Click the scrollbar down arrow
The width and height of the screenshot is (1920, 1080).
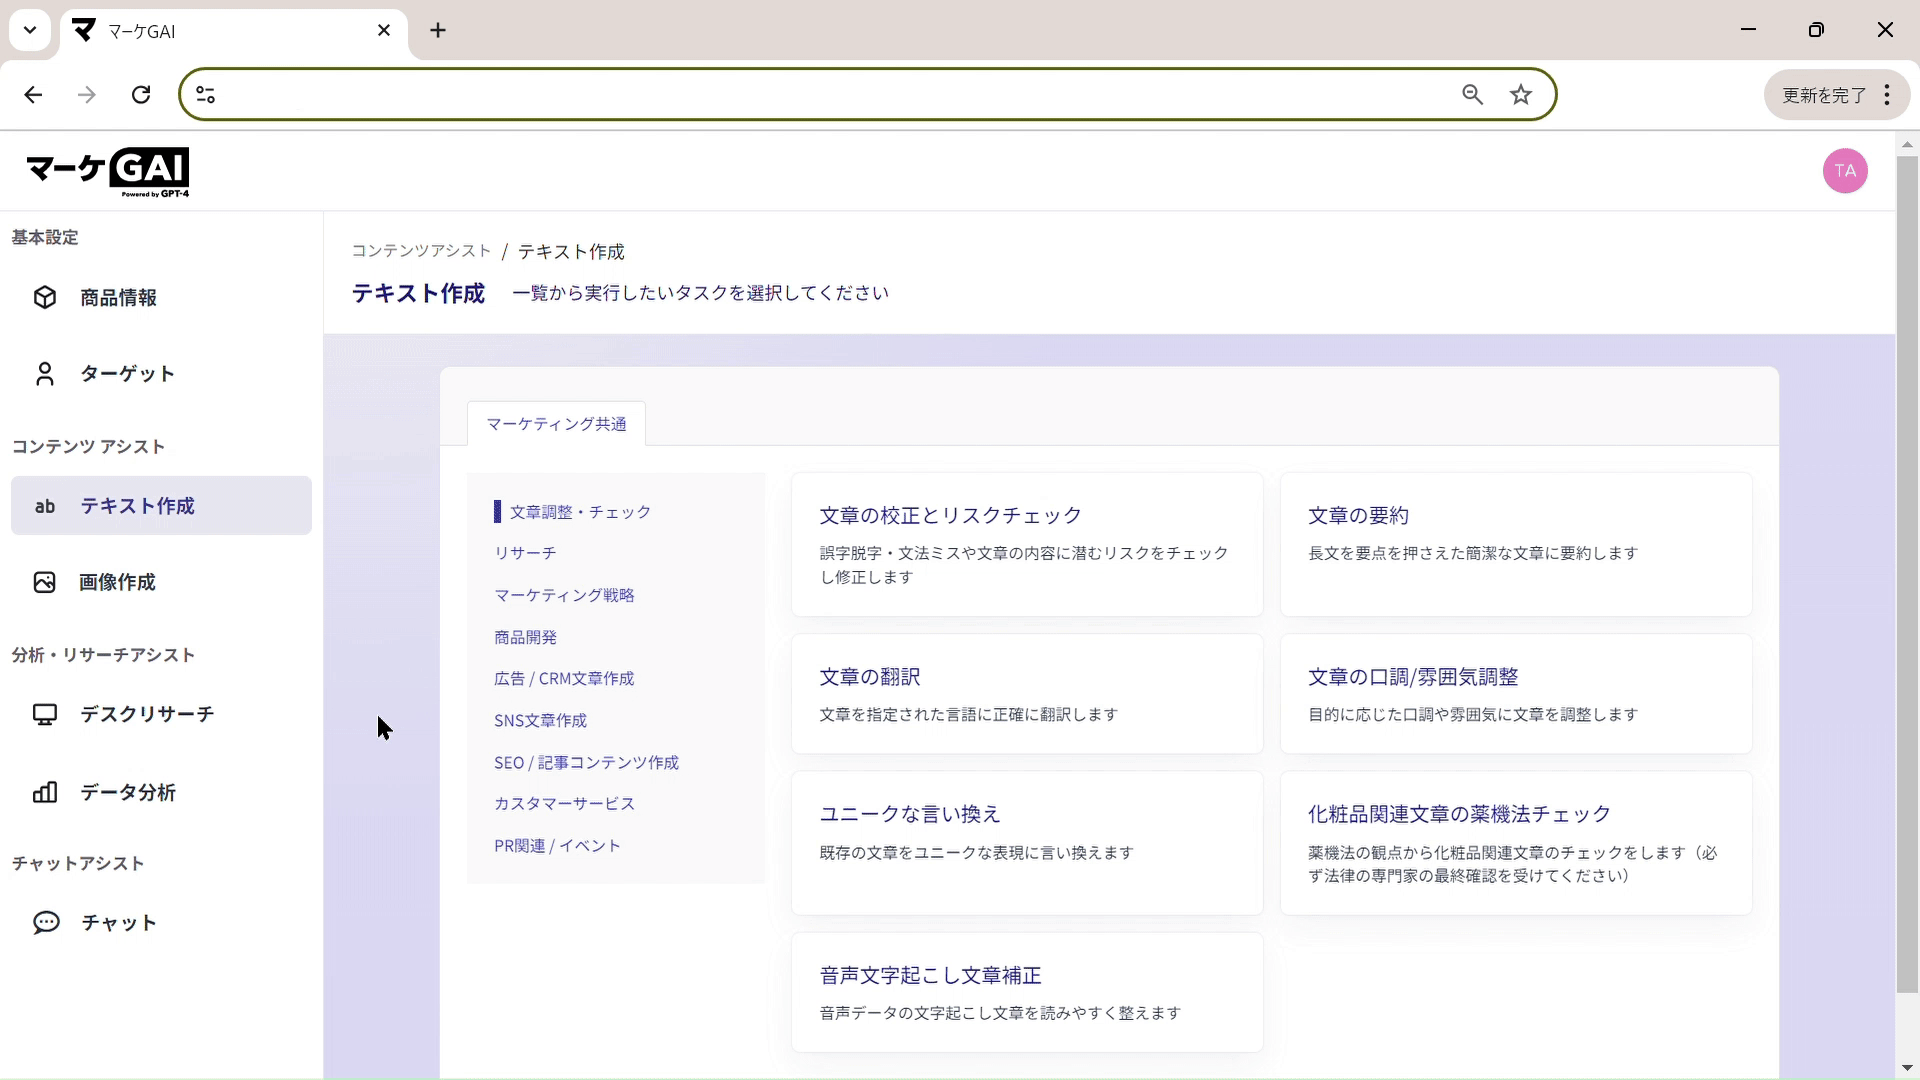[x=1907, y=1068]
